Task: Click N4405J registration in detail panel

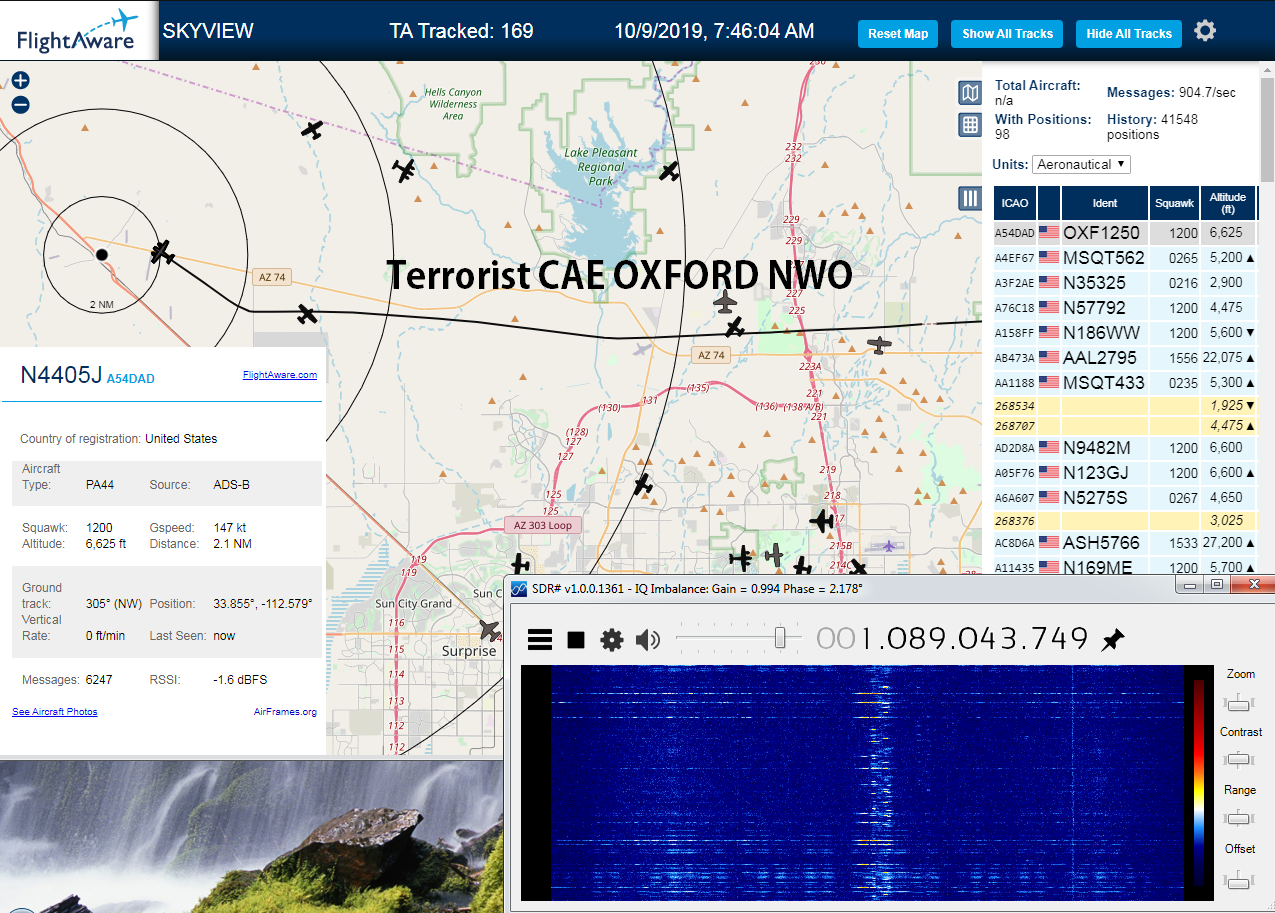Action: pos(61,375)
